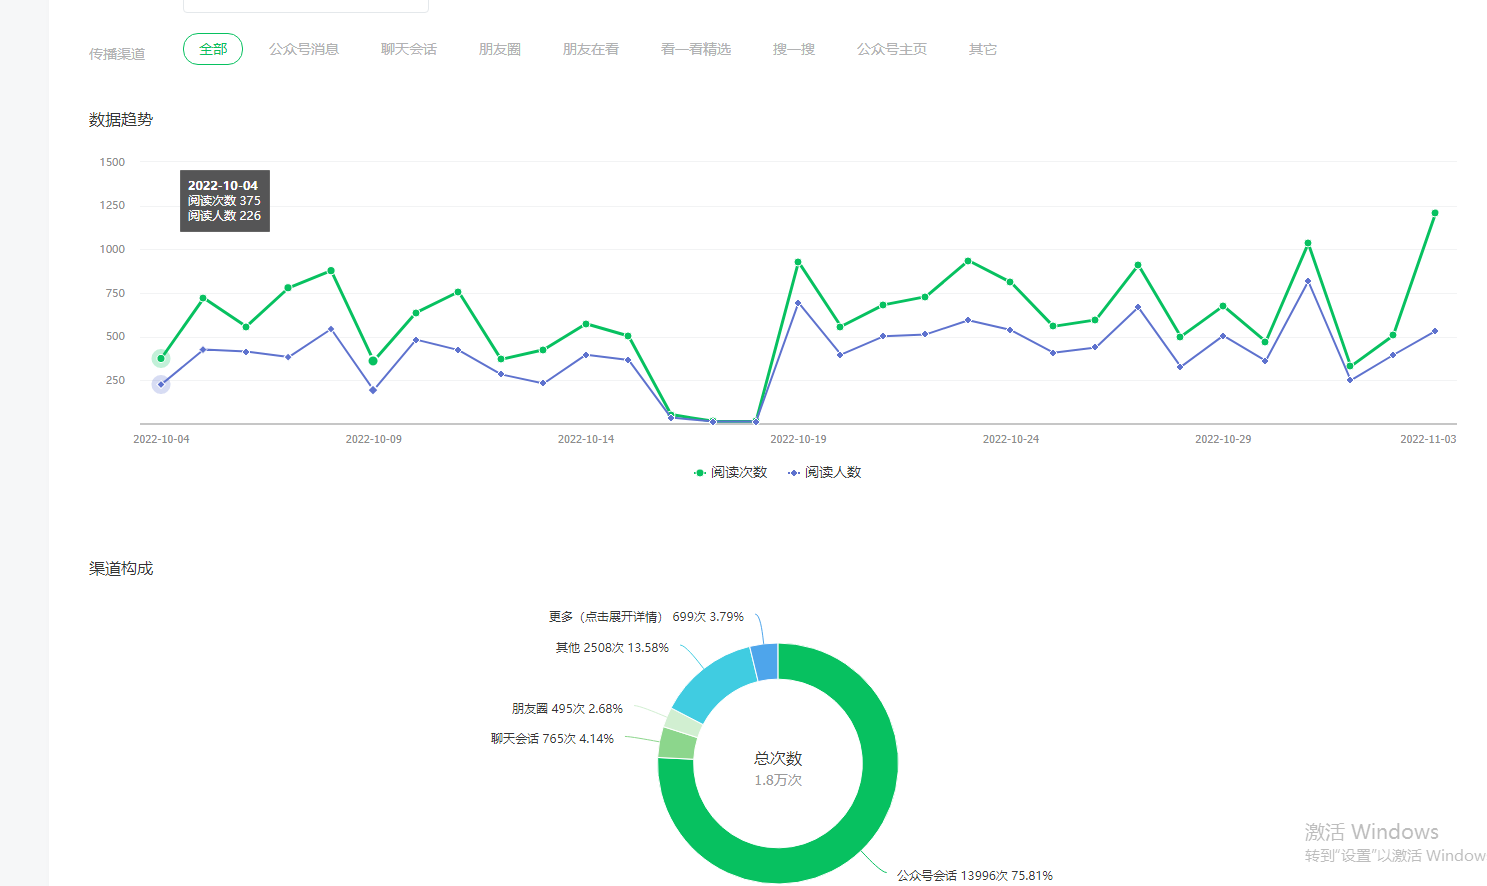
Task: Select highlighted blue point on 2022-10-04
Action: (x=161, y=384)
